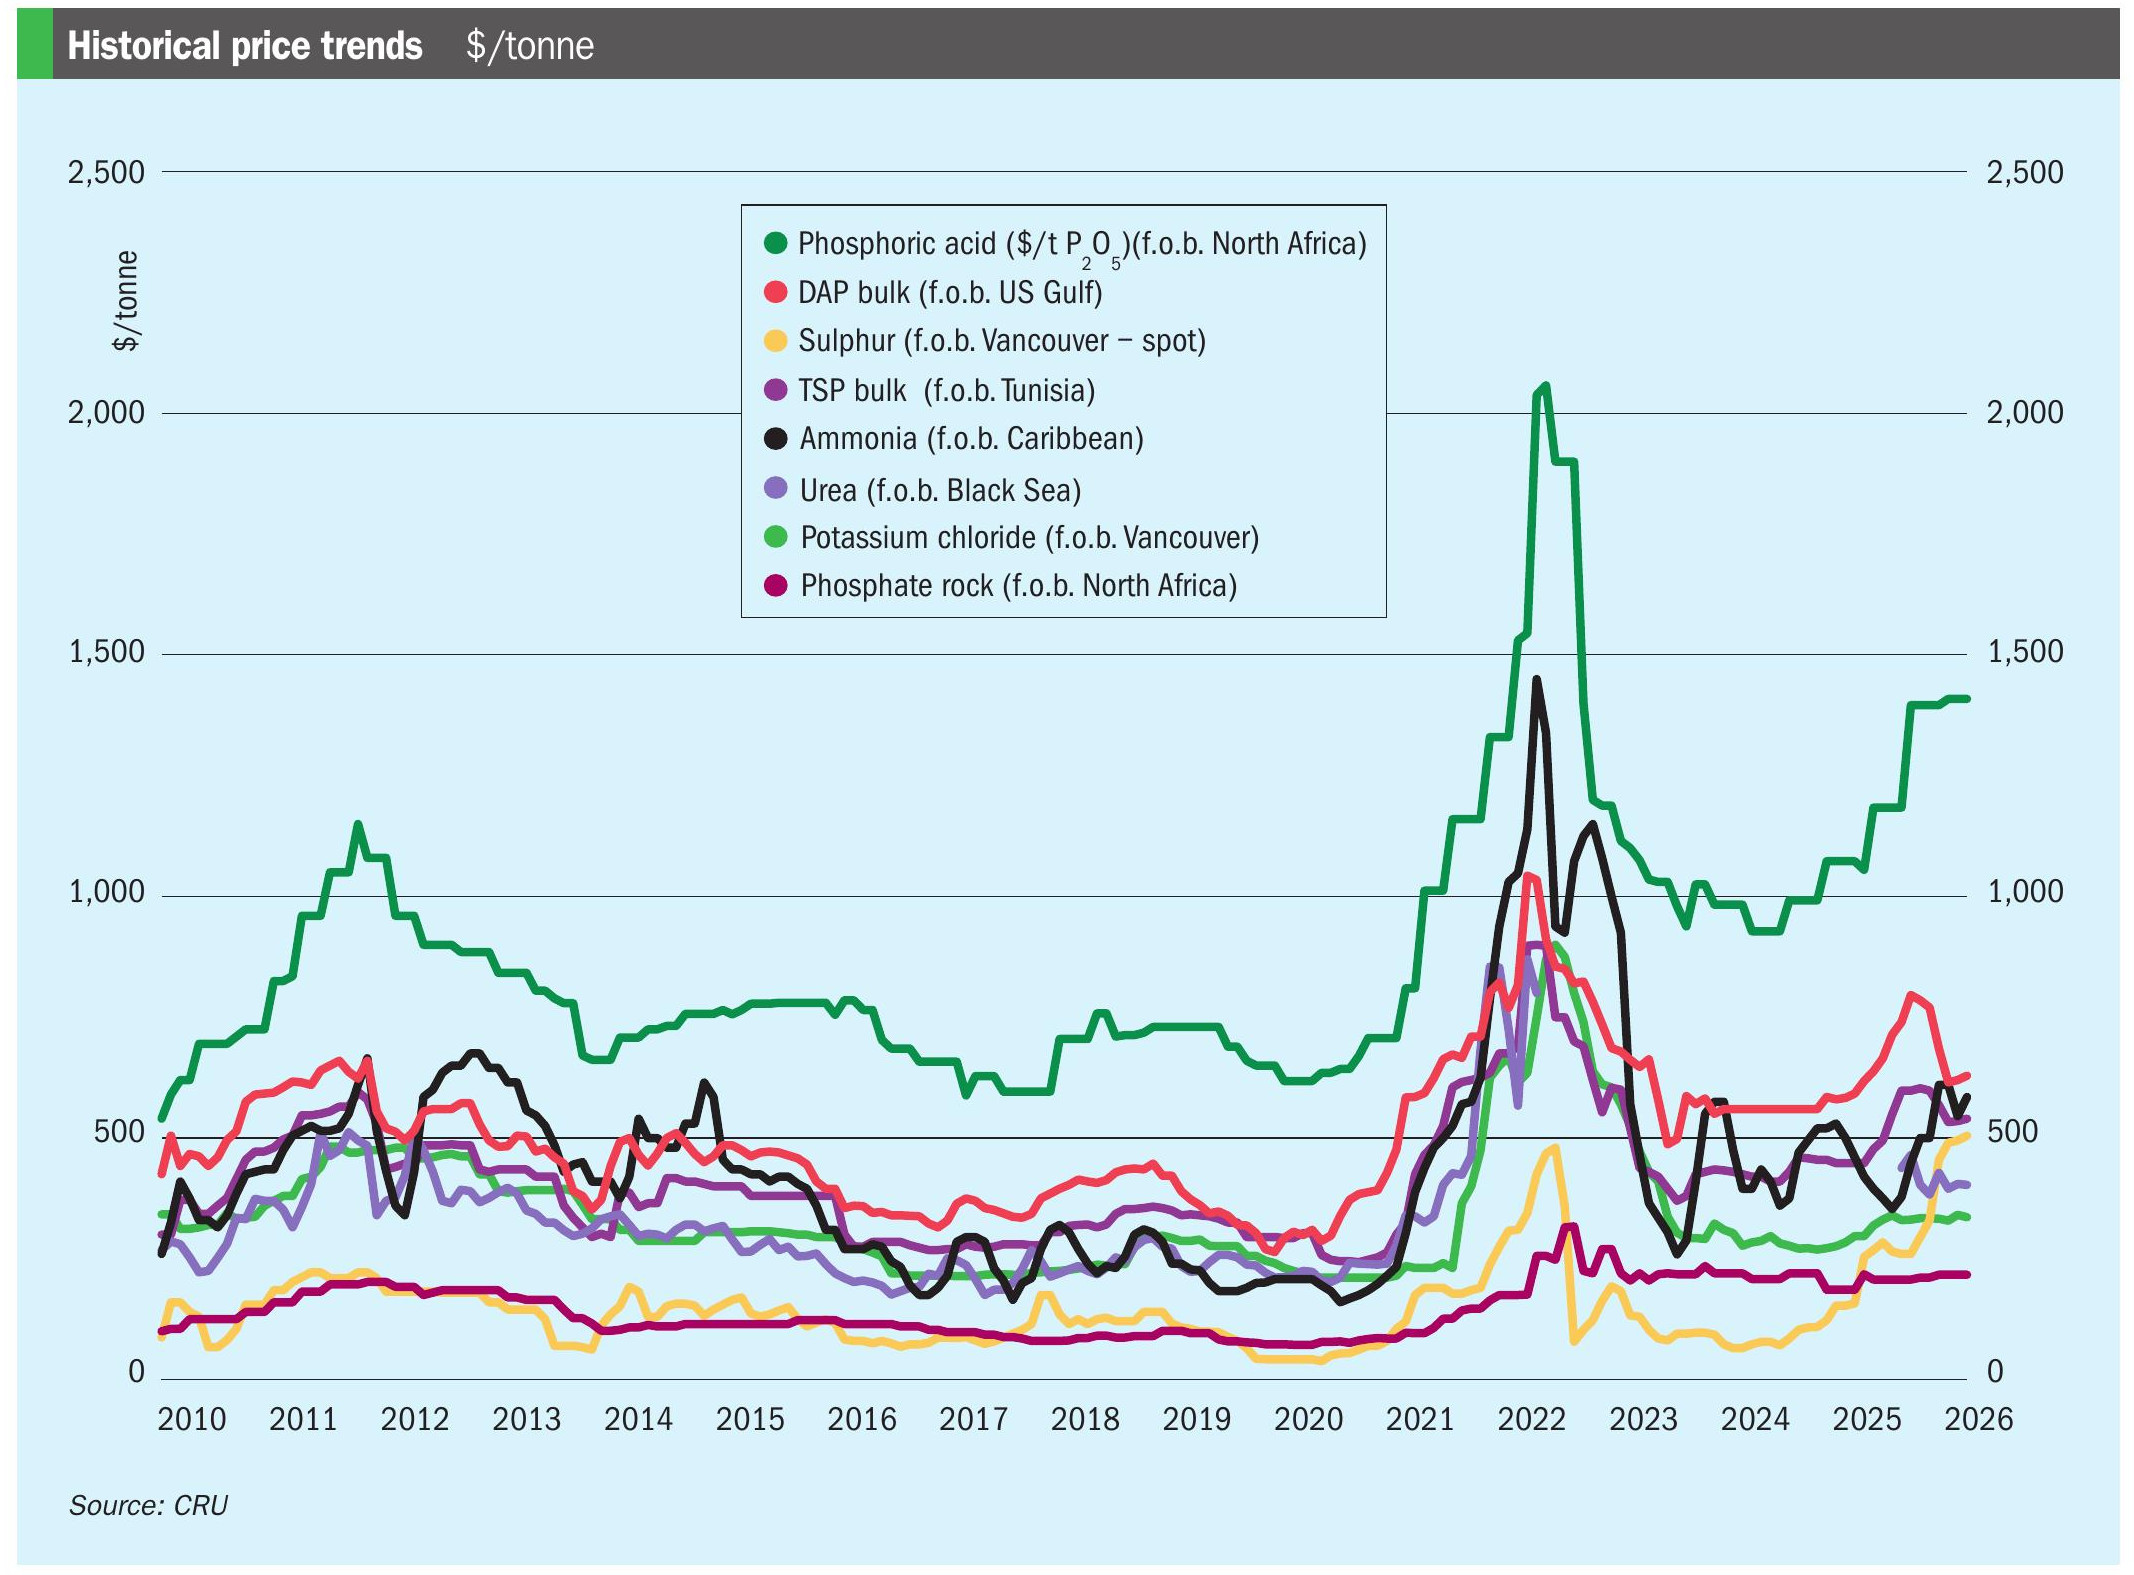Image resolution: width=2134 pixels, height=1575 pixels.
Task: Click the 2016 x-axis year label
Action: pyautogui.click(x=861, y=1419)
